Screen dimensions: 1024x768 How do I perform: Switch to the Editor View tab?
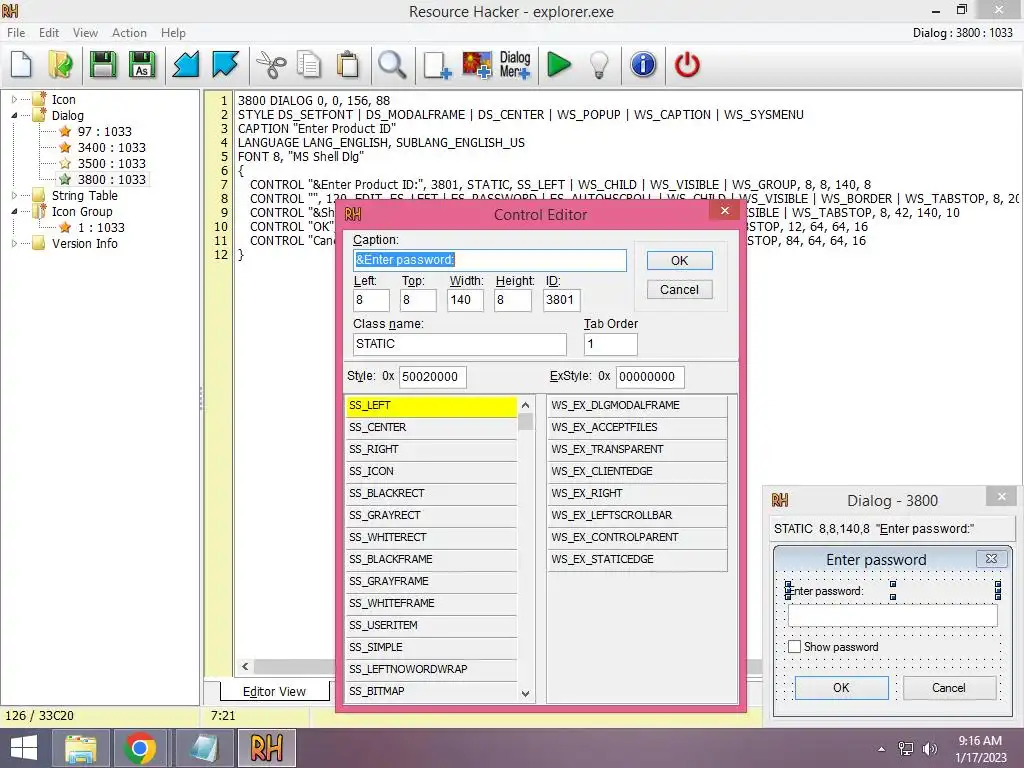274,692
